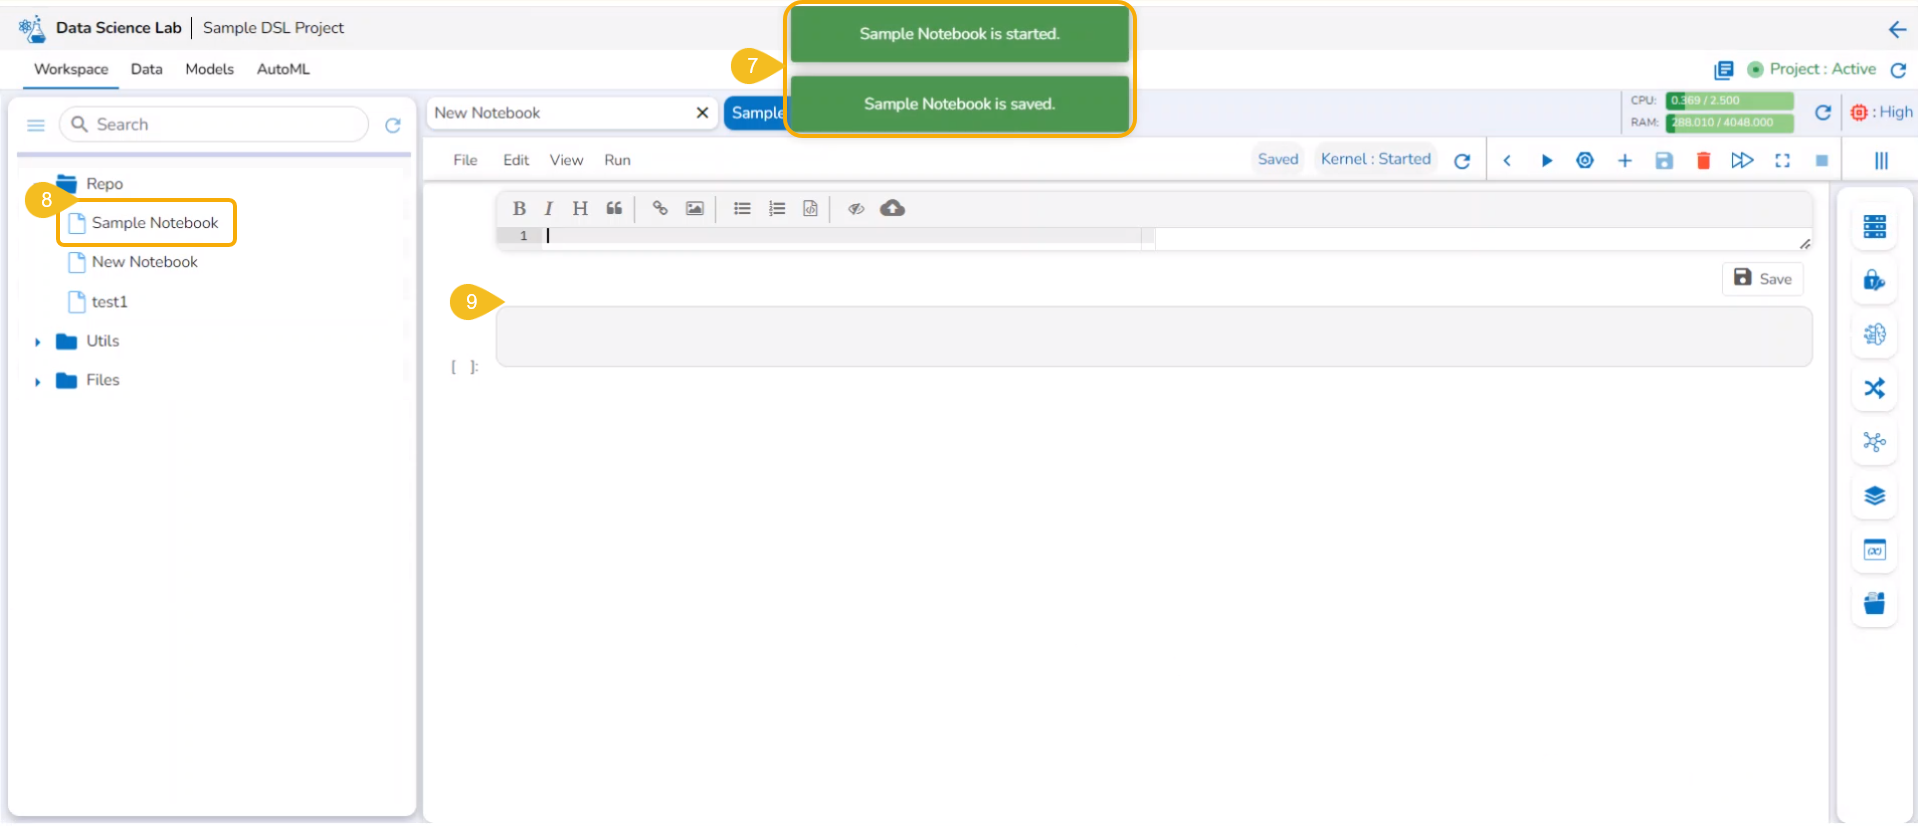Expand the Utils folder
The height and width of the screenshot is (826, 1918).
pos(37,342)
